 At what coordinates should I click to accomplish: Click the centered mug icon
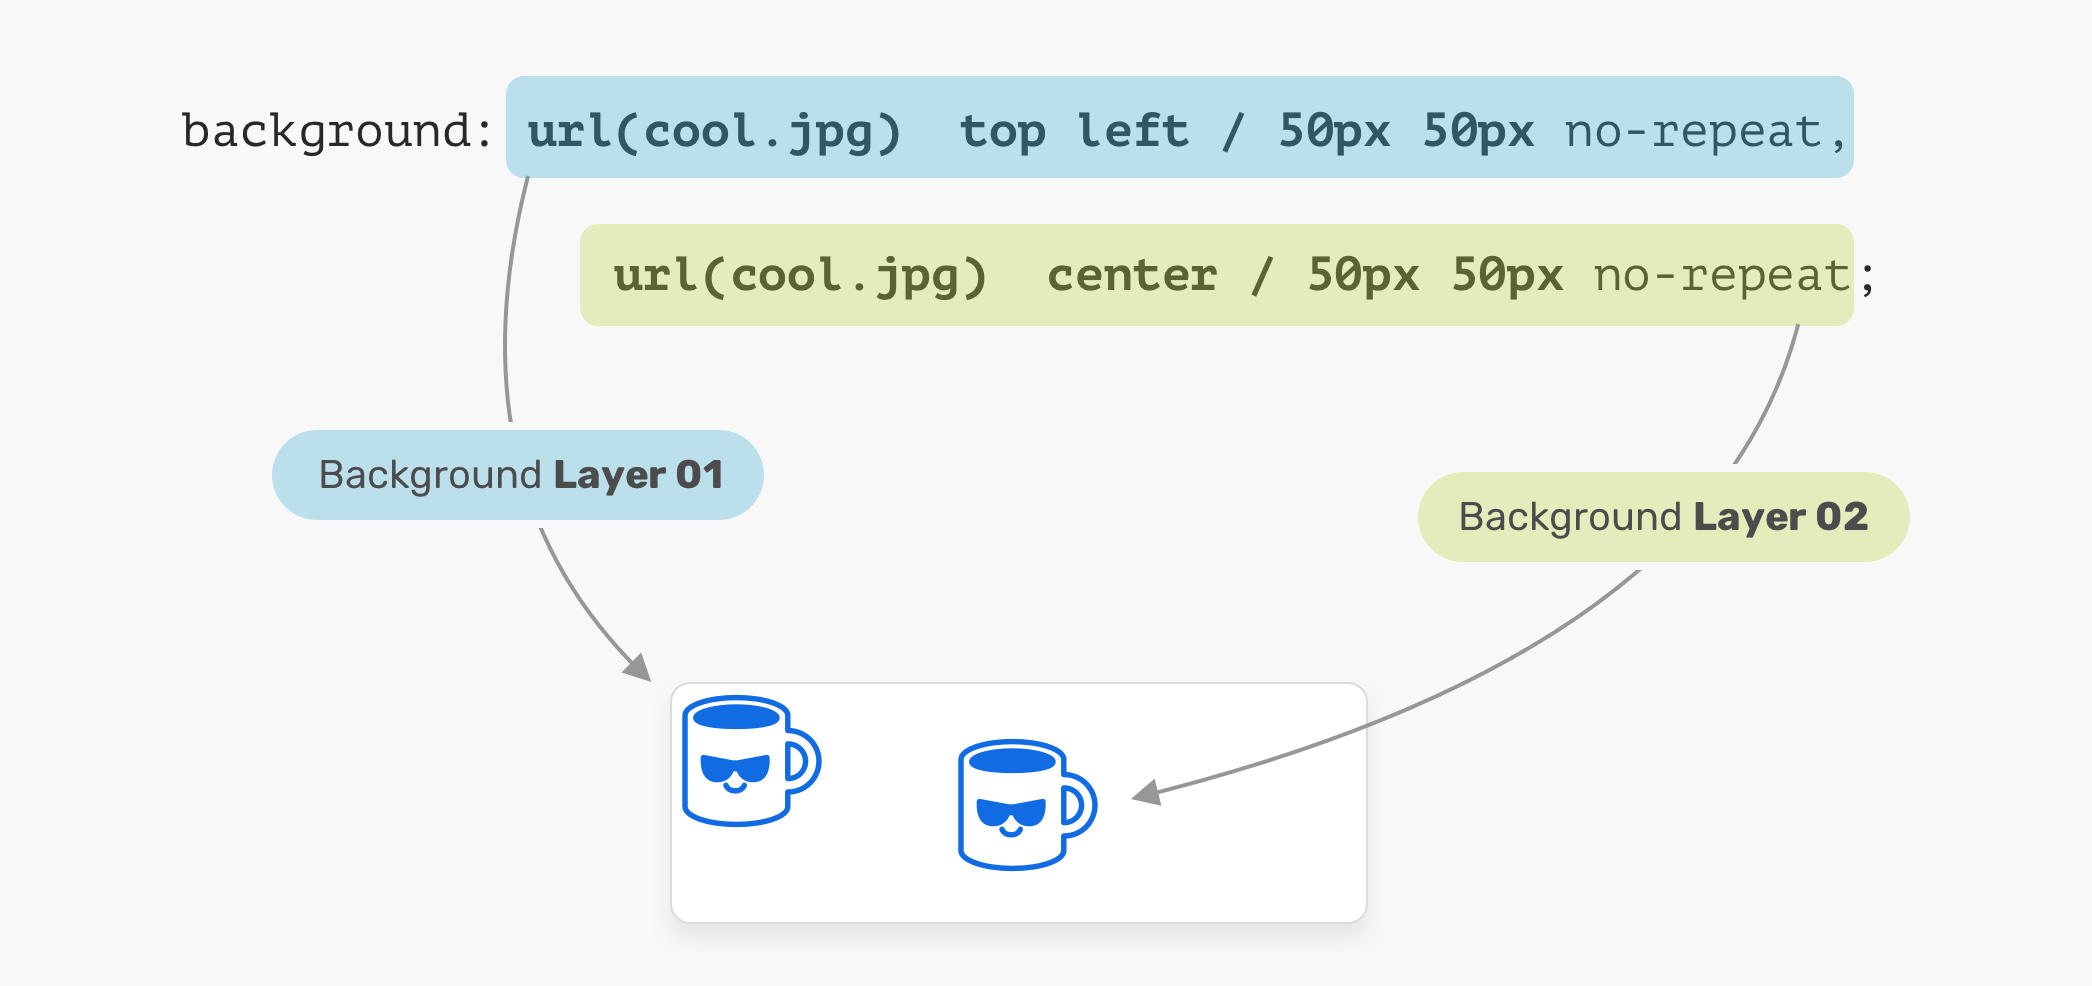[1027, 805]
